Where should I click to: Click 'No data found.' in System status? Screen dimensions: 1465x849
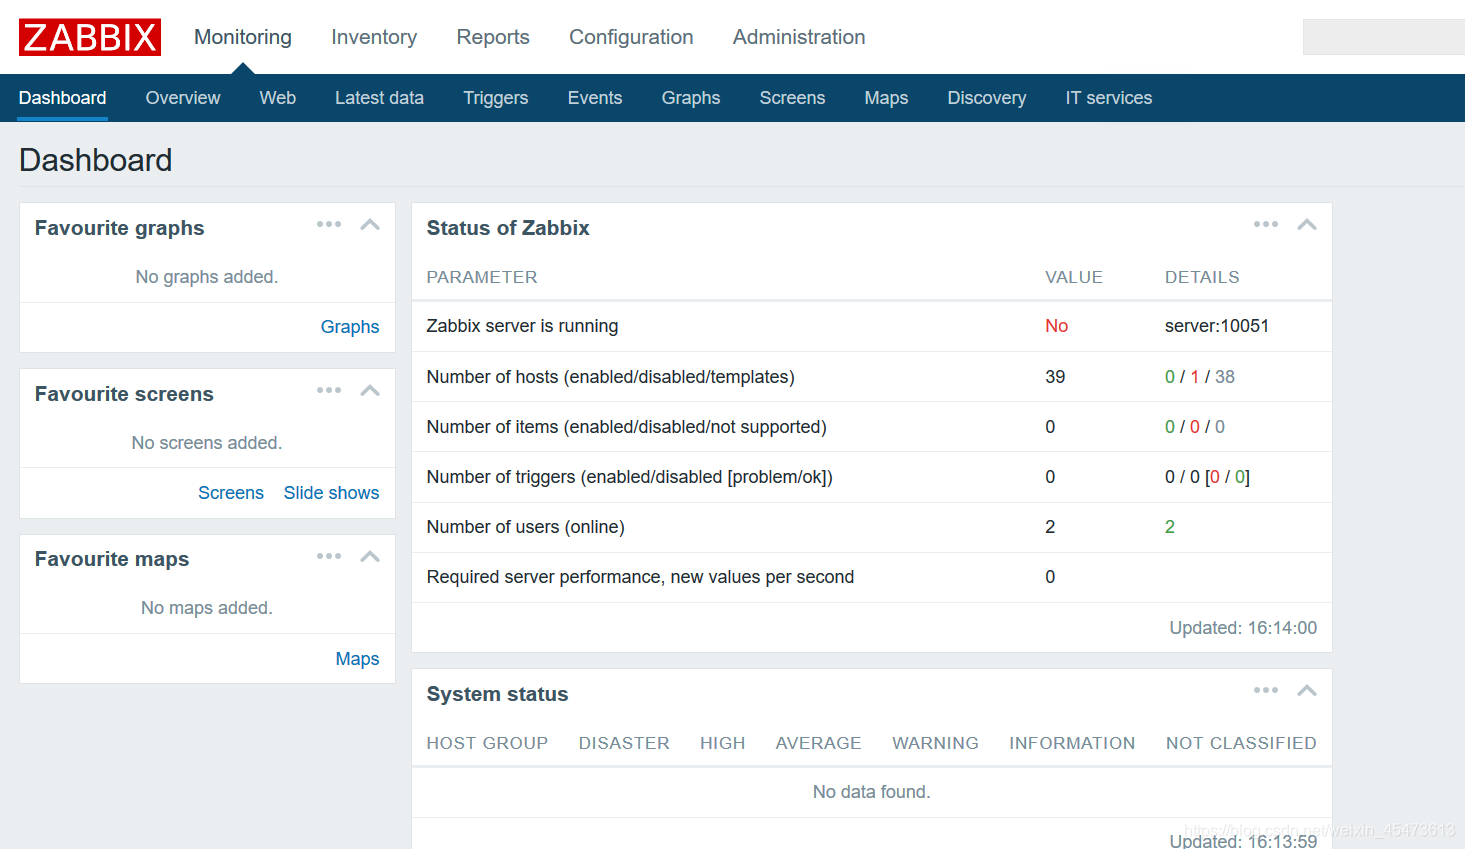click(871, 792)
